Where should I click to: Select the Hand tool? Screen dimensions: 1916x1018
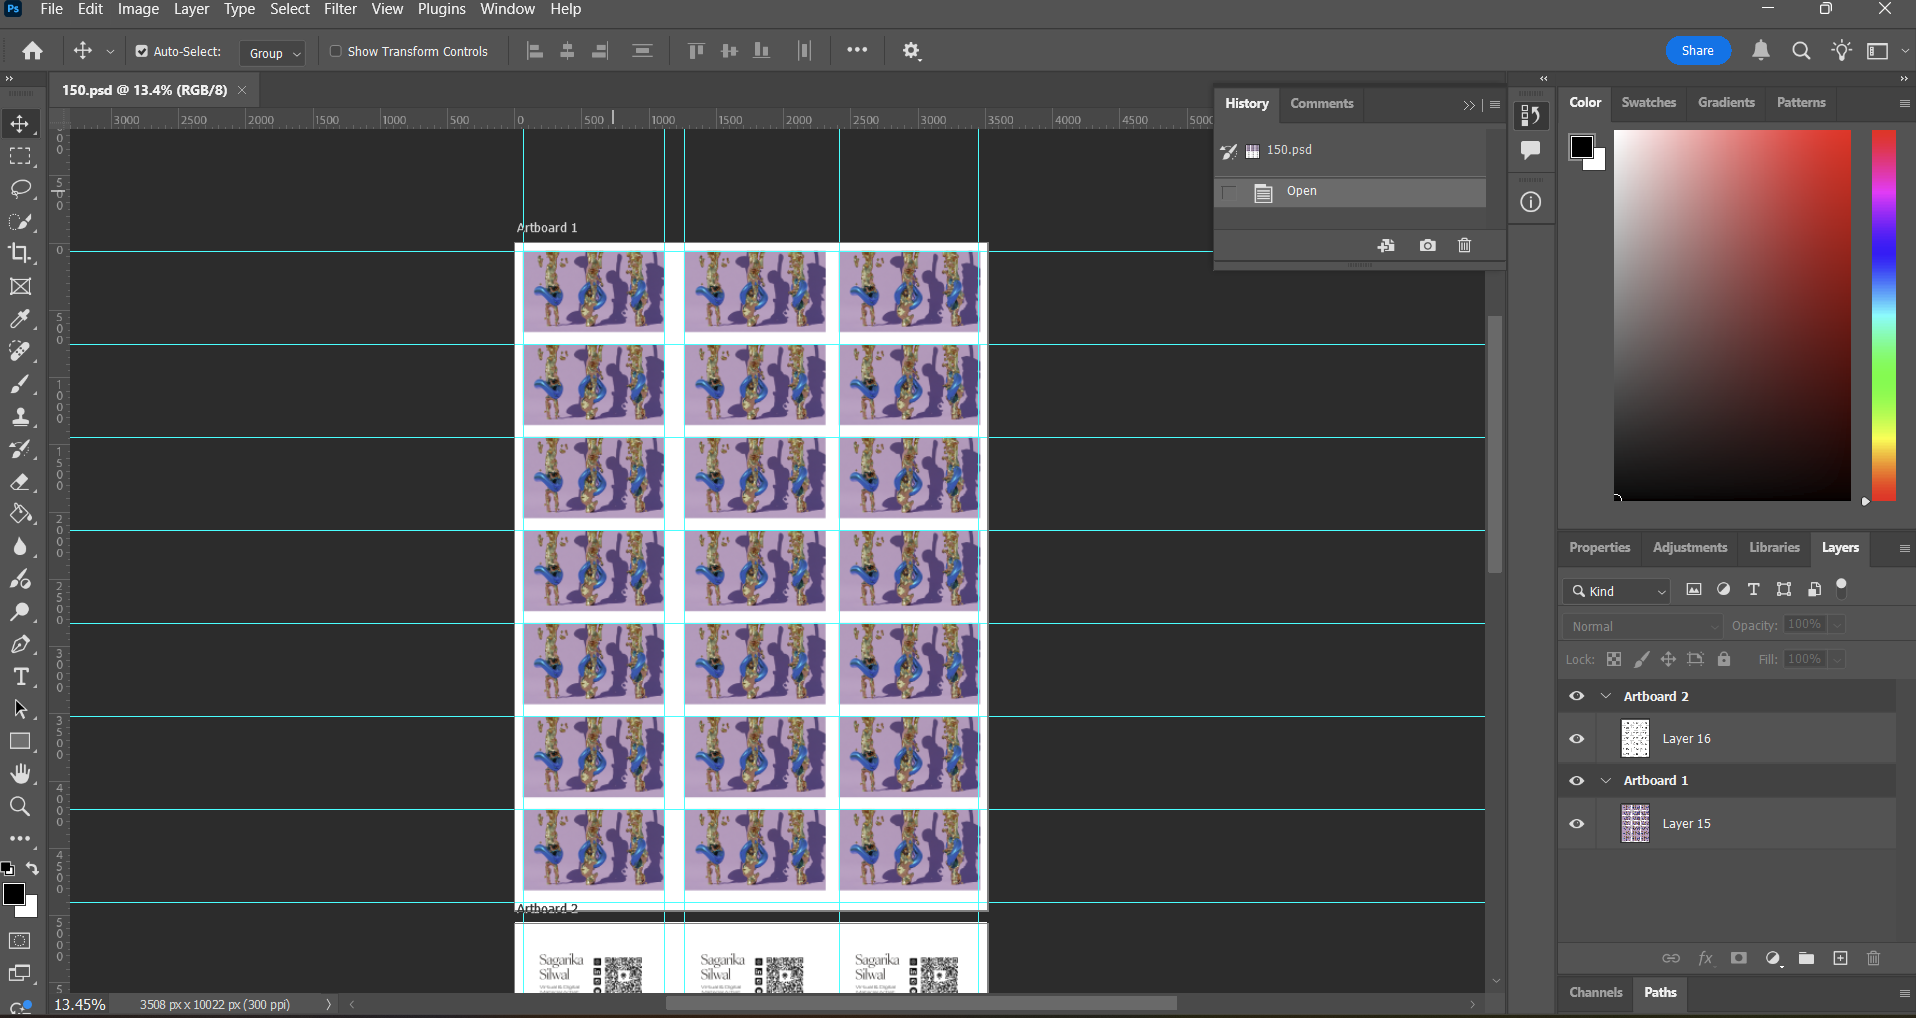(20, 774)
